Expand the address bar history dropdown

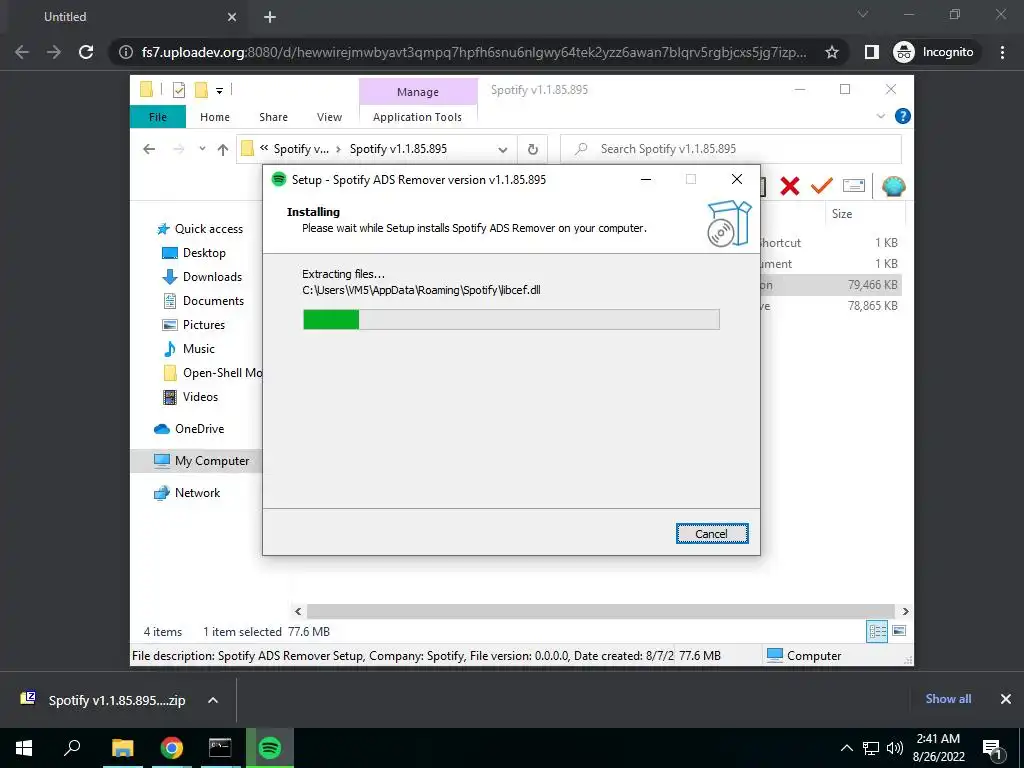point(502,150)
